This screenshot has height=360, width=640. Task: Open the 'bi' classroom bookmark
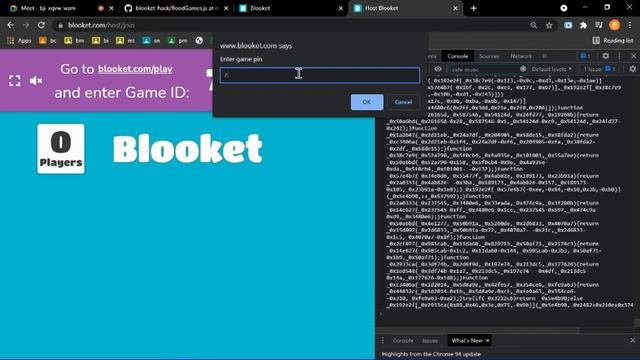tap(100, 40)
